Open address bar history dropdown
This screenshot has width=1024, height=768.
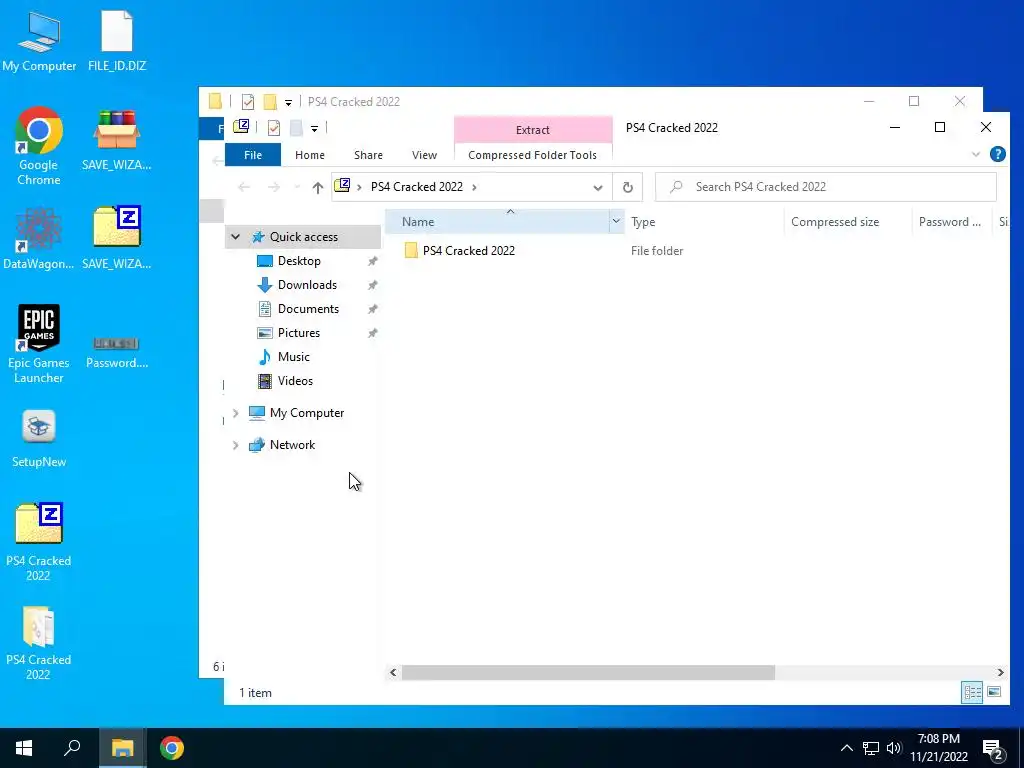[x=598, y=187]
